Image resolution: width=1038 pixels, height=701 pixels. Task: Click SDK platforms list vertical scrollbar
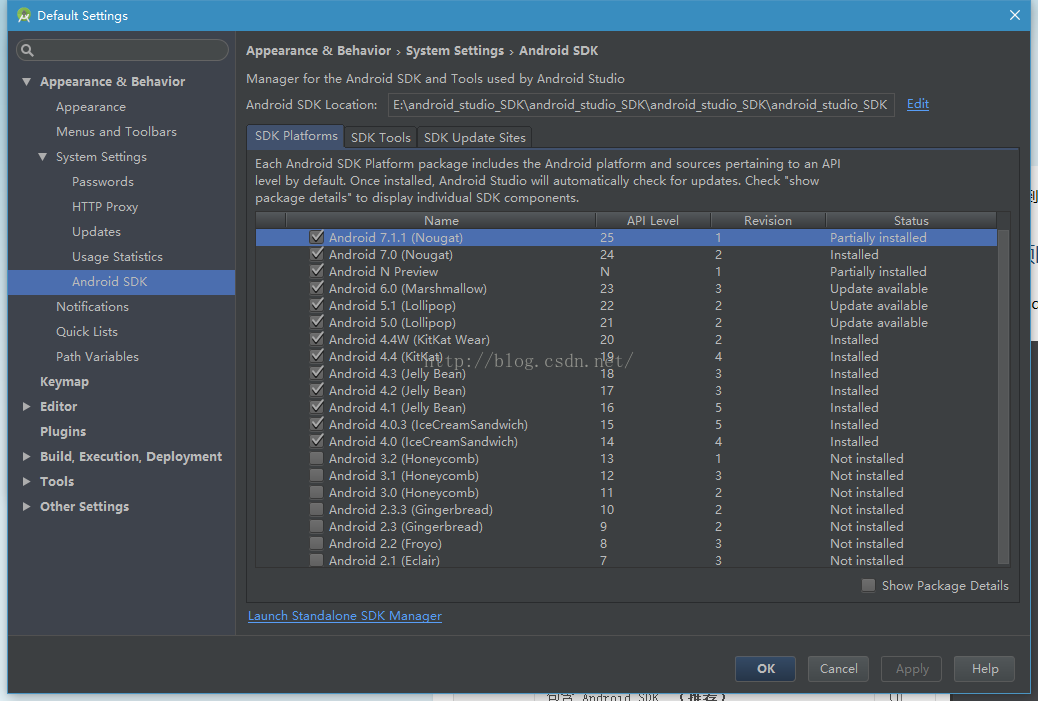click(1003, 397)
